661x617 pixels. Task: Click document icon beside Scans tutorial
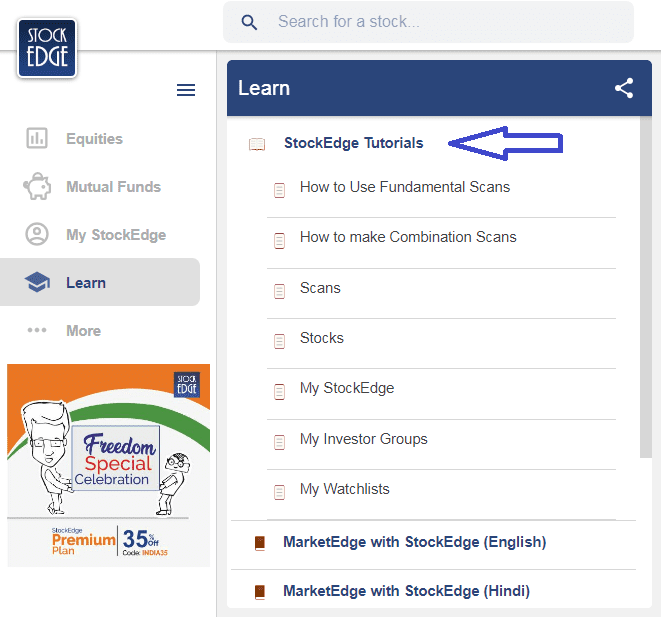[279, 291]
